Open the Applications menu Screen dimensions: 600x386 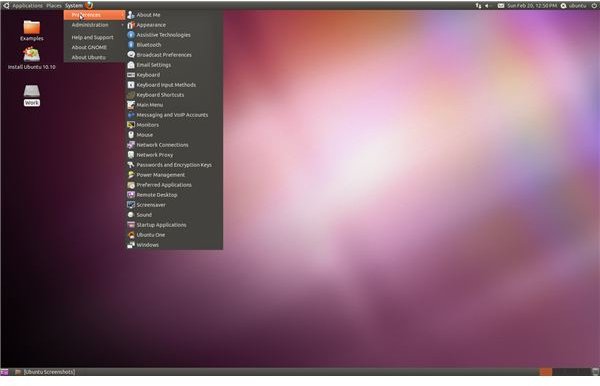[27, 5]
